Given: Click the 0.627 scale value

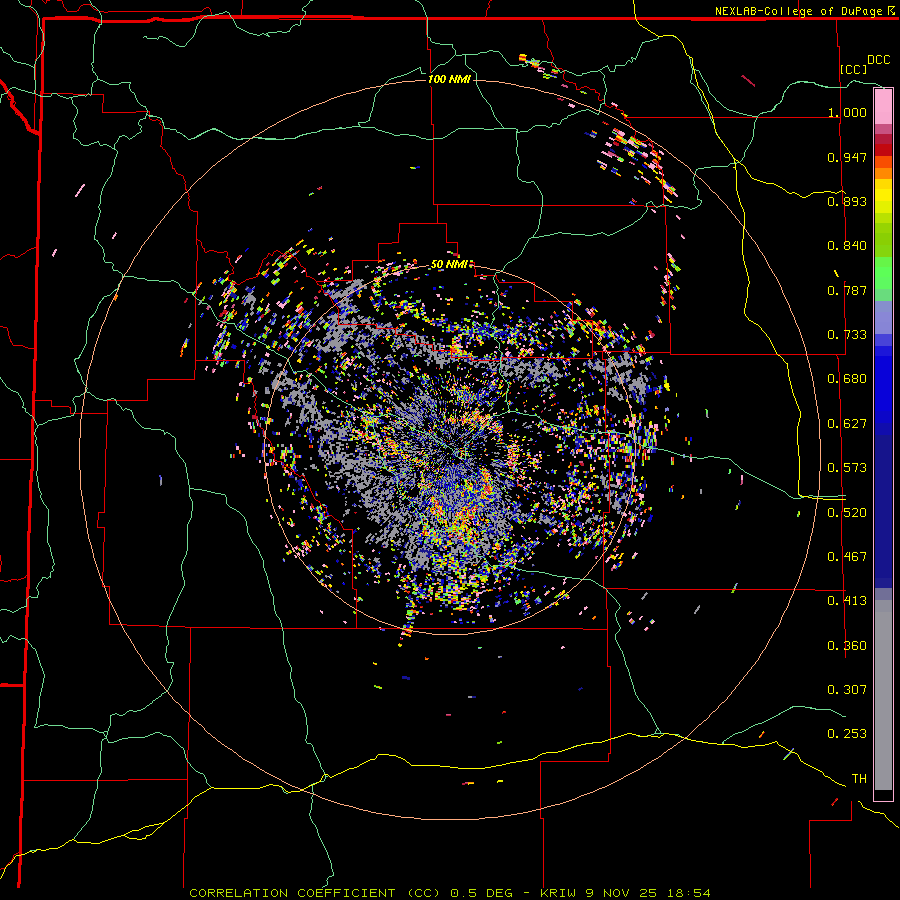Looking at the screenshot, I should point(847,424).
